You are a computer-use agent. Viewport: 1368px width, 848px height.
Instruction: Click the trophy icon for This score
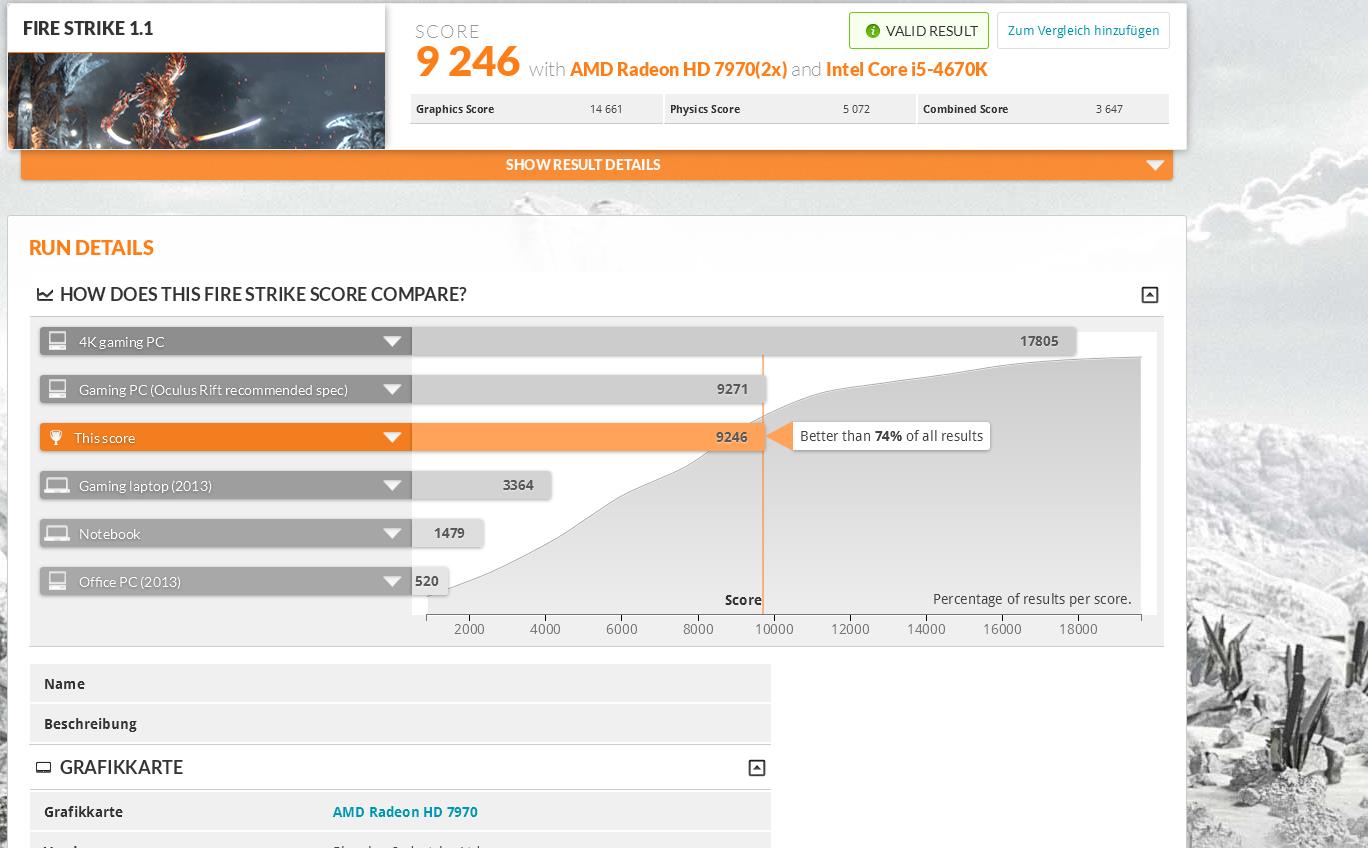tap(56, 438)
